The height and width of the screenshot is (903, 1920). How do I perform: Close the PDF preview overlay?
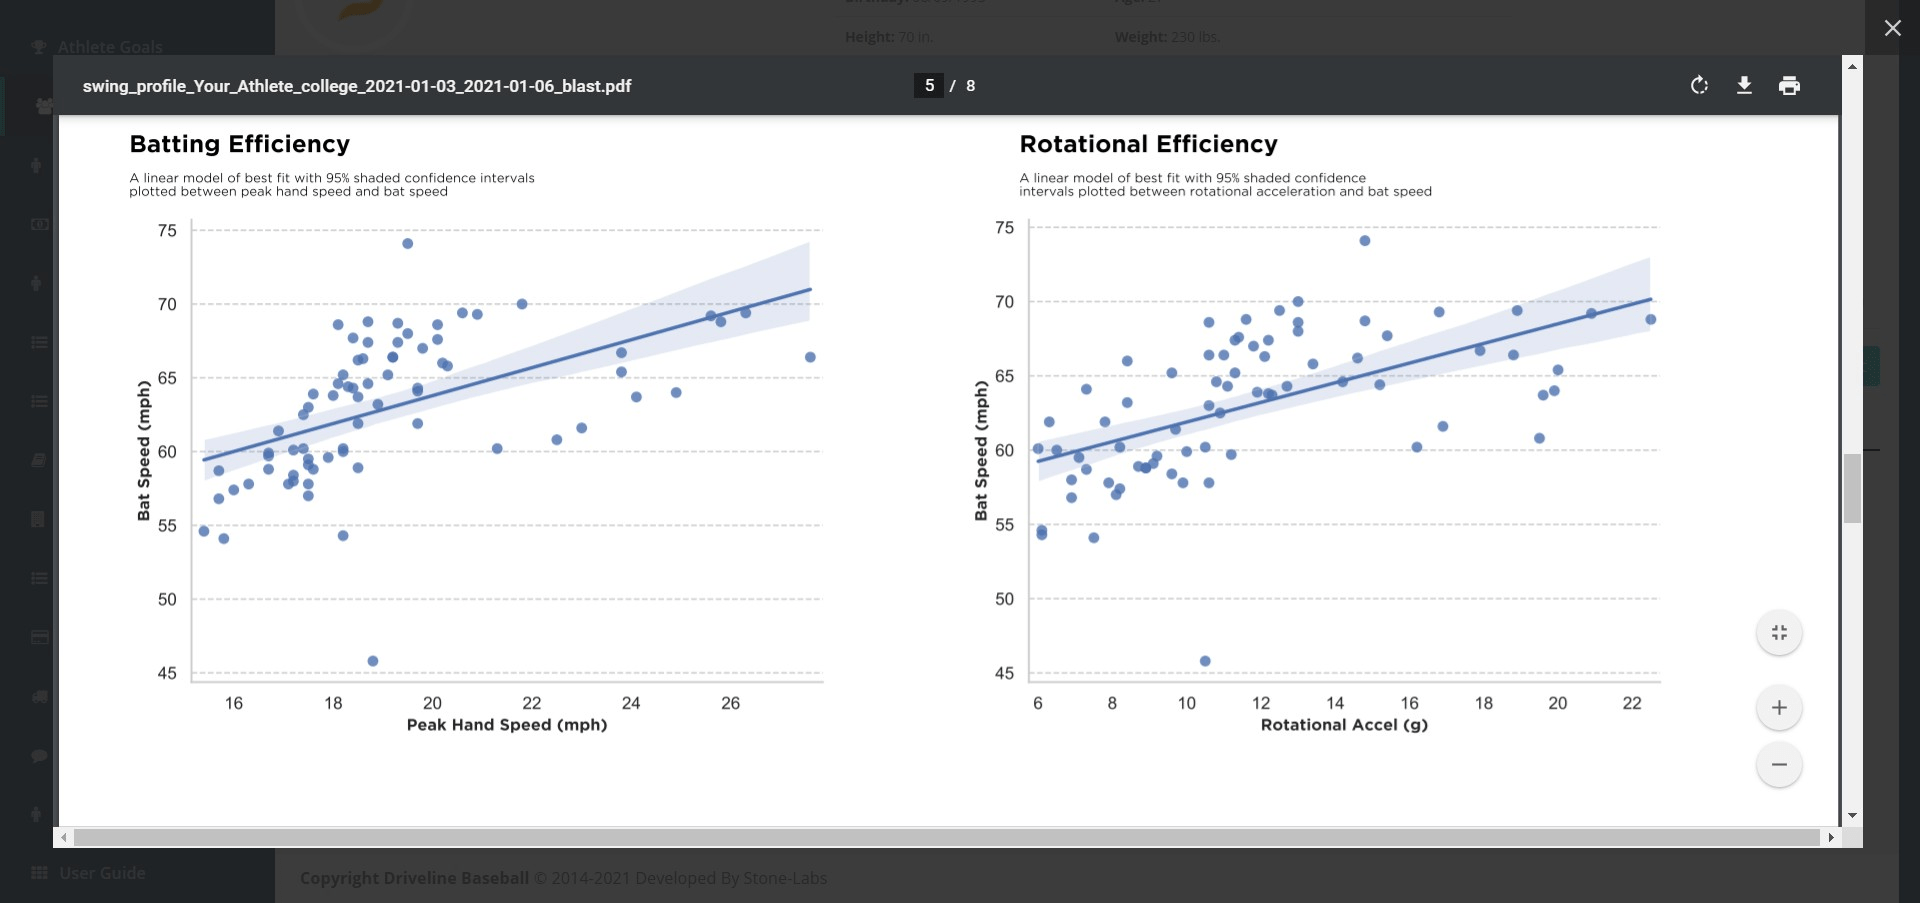(x=1892, y=28)
